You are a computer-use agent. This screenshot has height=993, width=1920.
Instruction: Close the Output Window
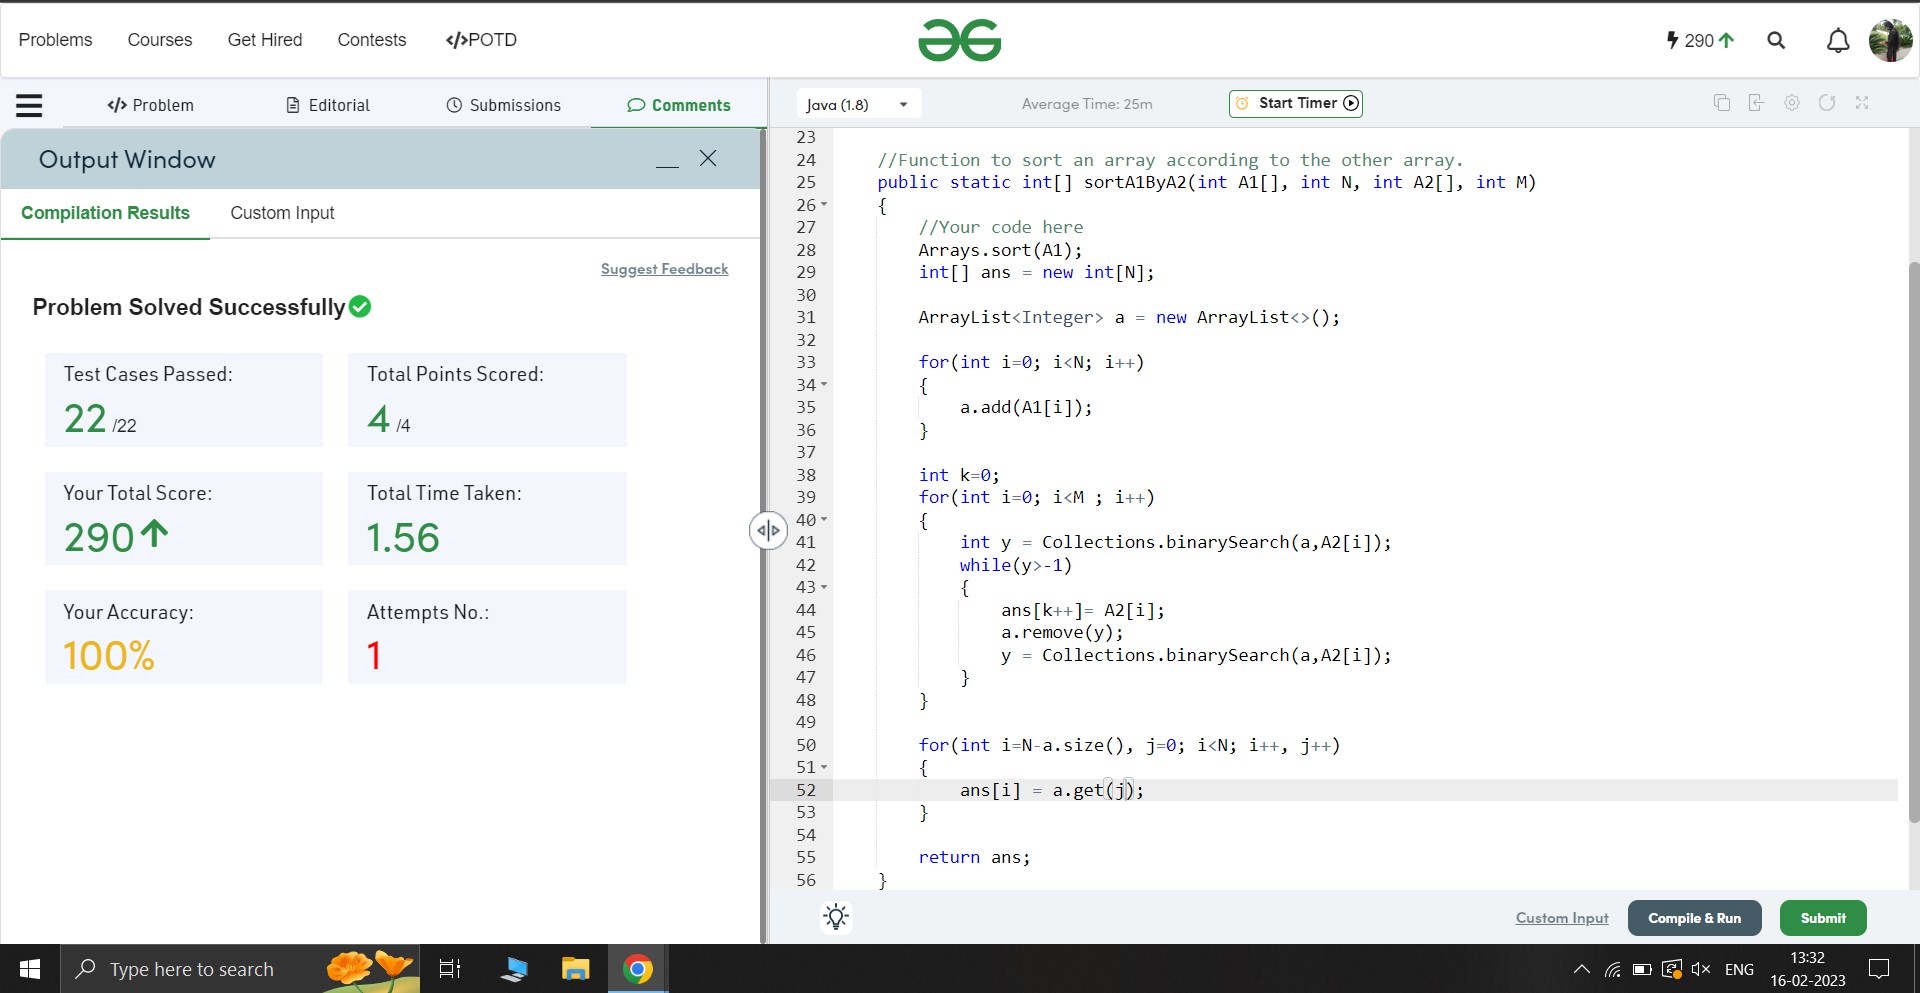tap(708, 158)
